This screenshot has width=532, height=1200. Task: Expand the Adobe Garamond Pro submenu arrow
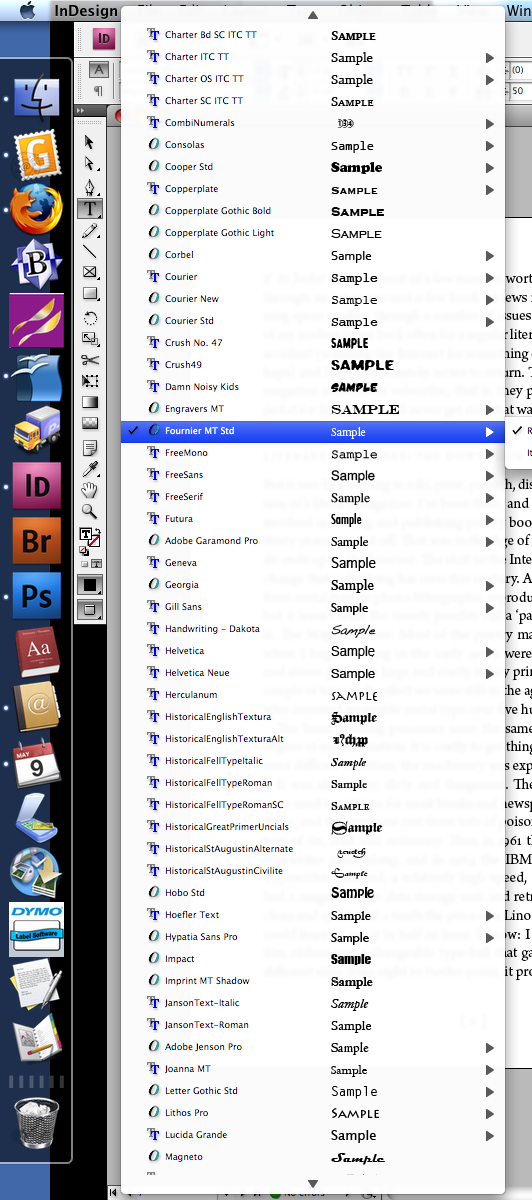point(490,541)
